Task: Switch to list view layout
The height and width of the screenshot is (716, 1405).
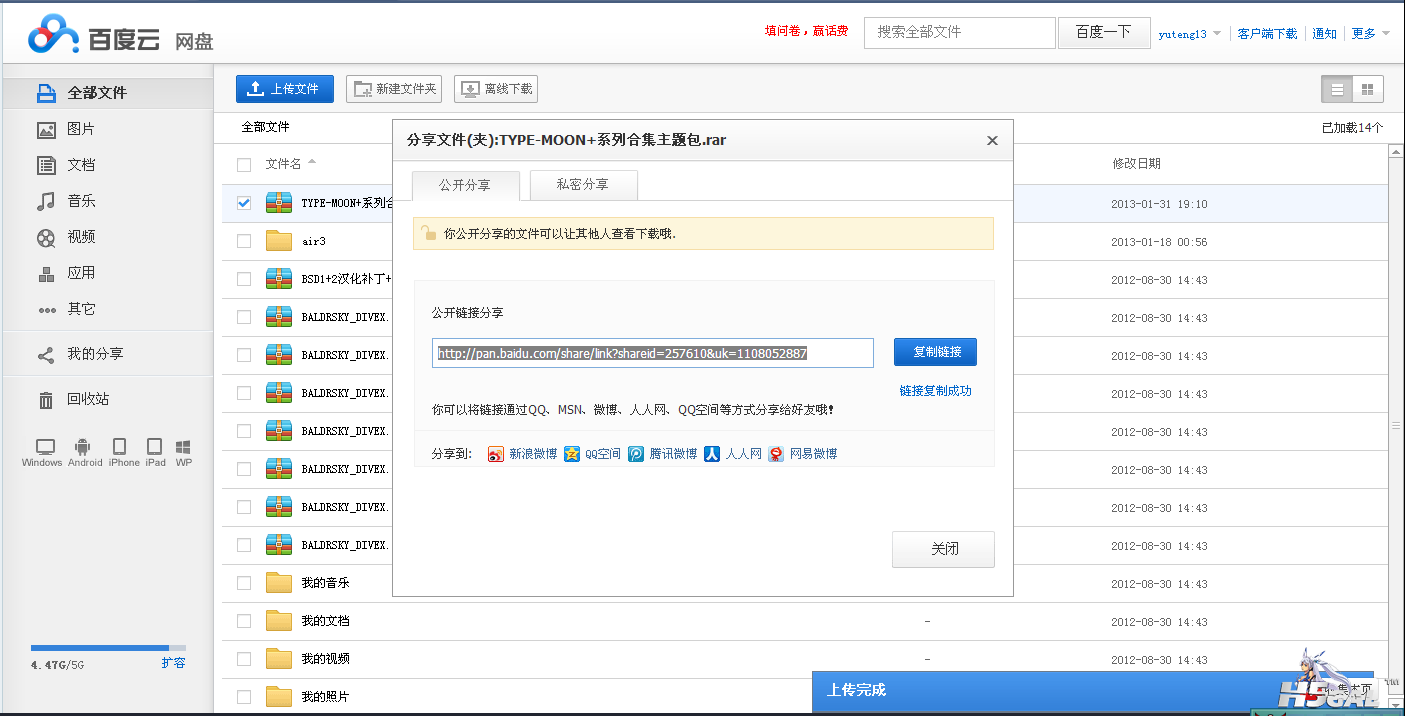Action: point(1337,89)
